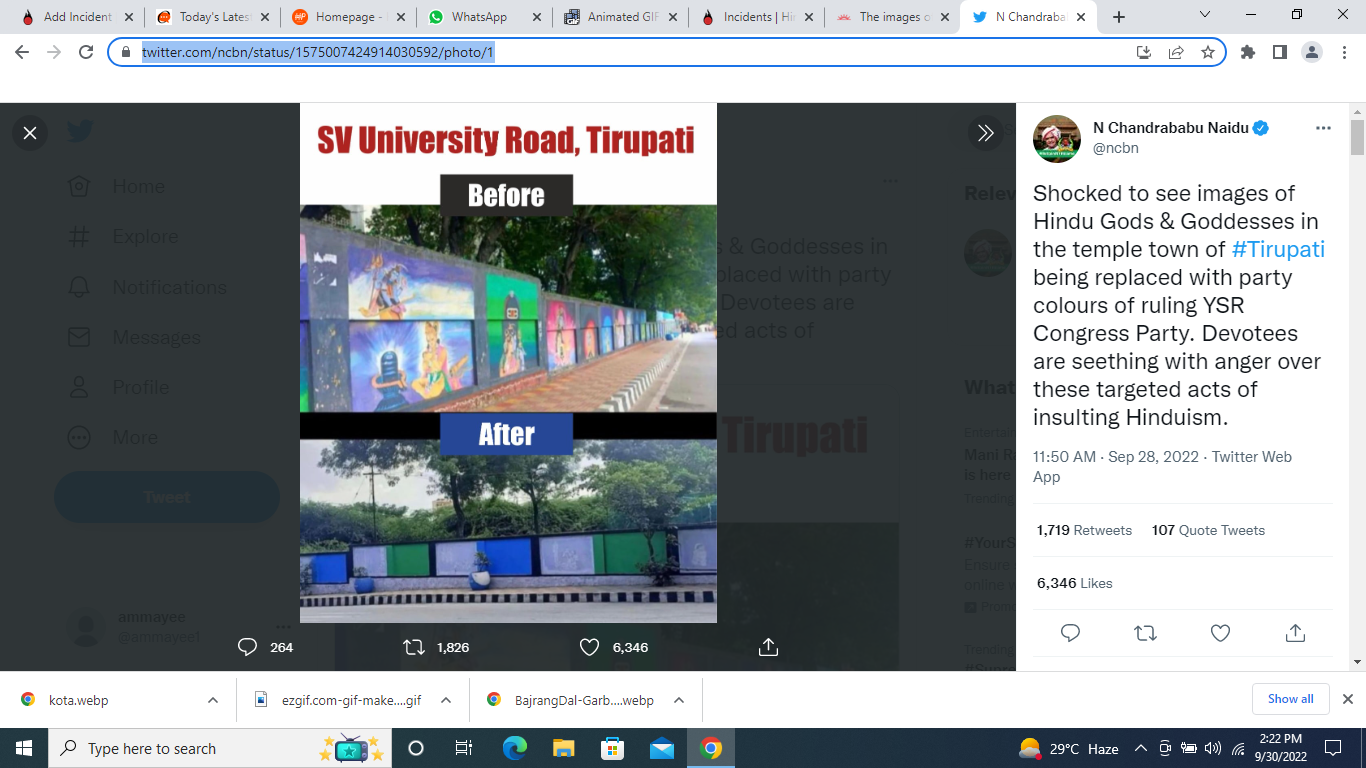1366x768 pixels.
Task: Click the #Tirupati hashtag link
Action: [x=1278, y=249]
